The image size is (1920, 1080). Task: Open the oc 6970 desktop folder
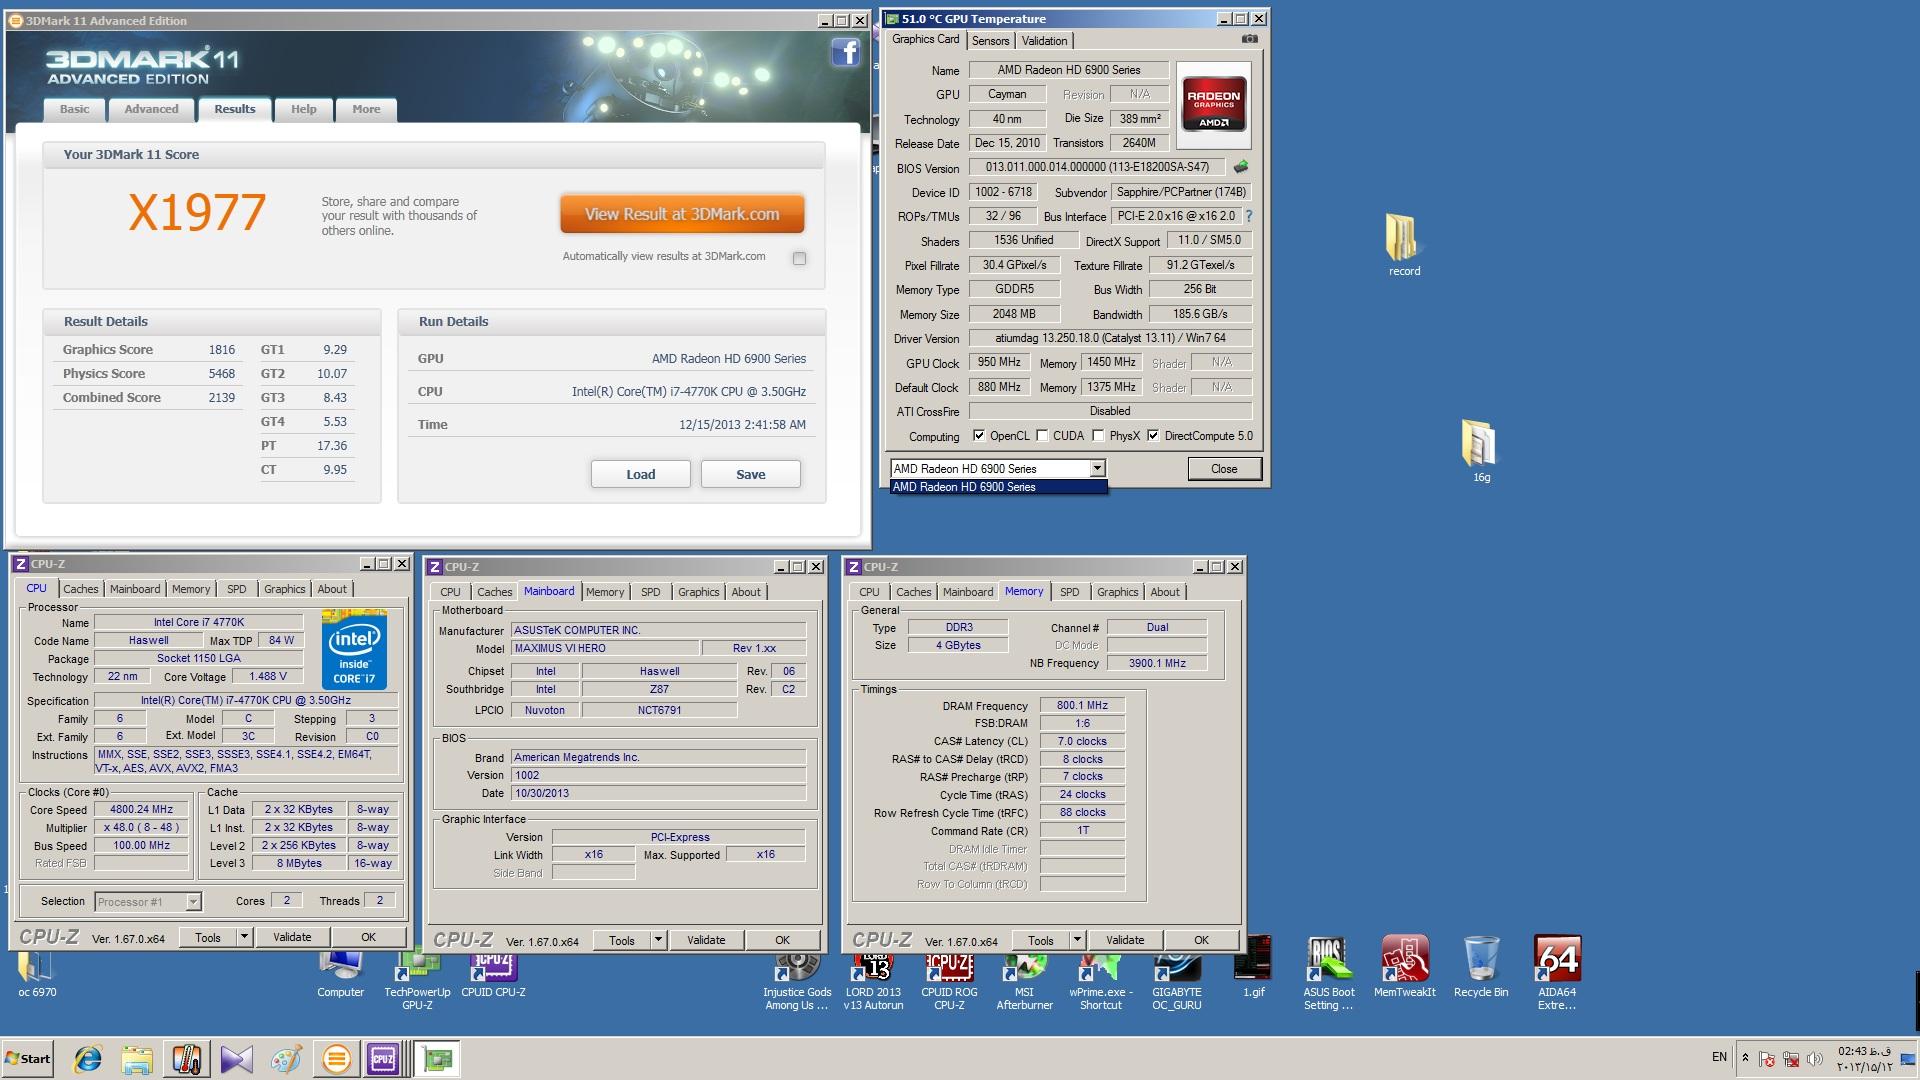(37, 975)
